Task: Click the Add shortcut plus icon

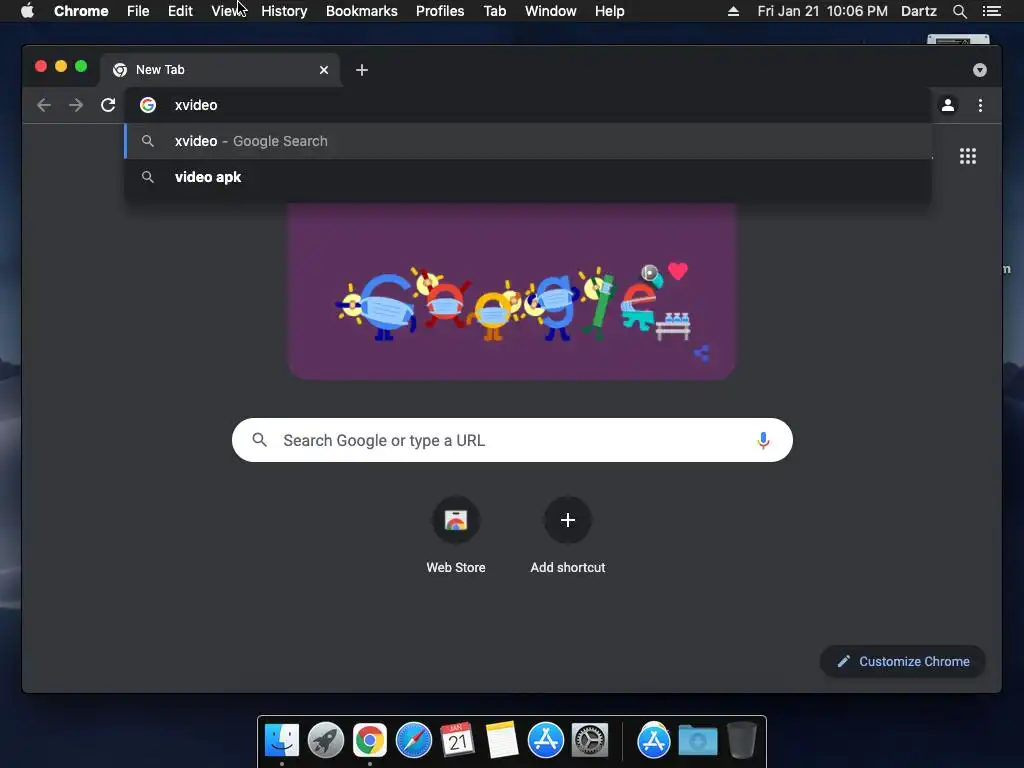Action: [x=568, y=520]
